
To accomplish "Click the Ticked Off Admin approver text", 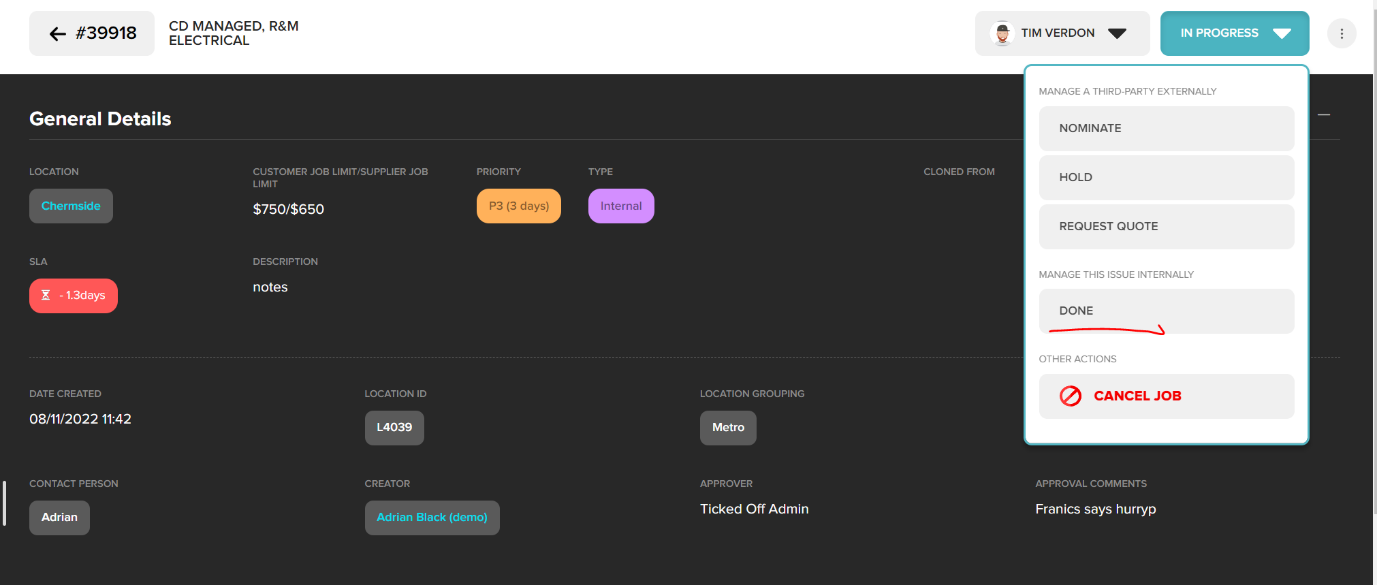I will tap(754, 509).
